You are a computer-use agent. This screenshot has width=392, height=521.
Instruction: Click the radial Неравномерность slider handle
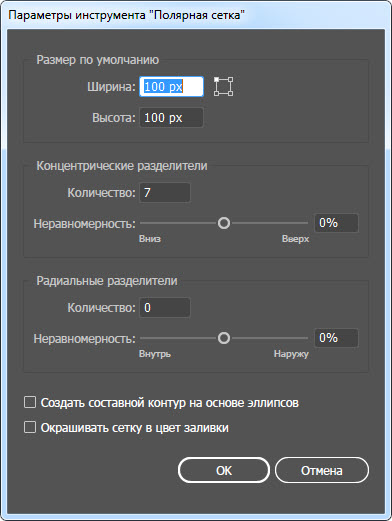[224, 338]
